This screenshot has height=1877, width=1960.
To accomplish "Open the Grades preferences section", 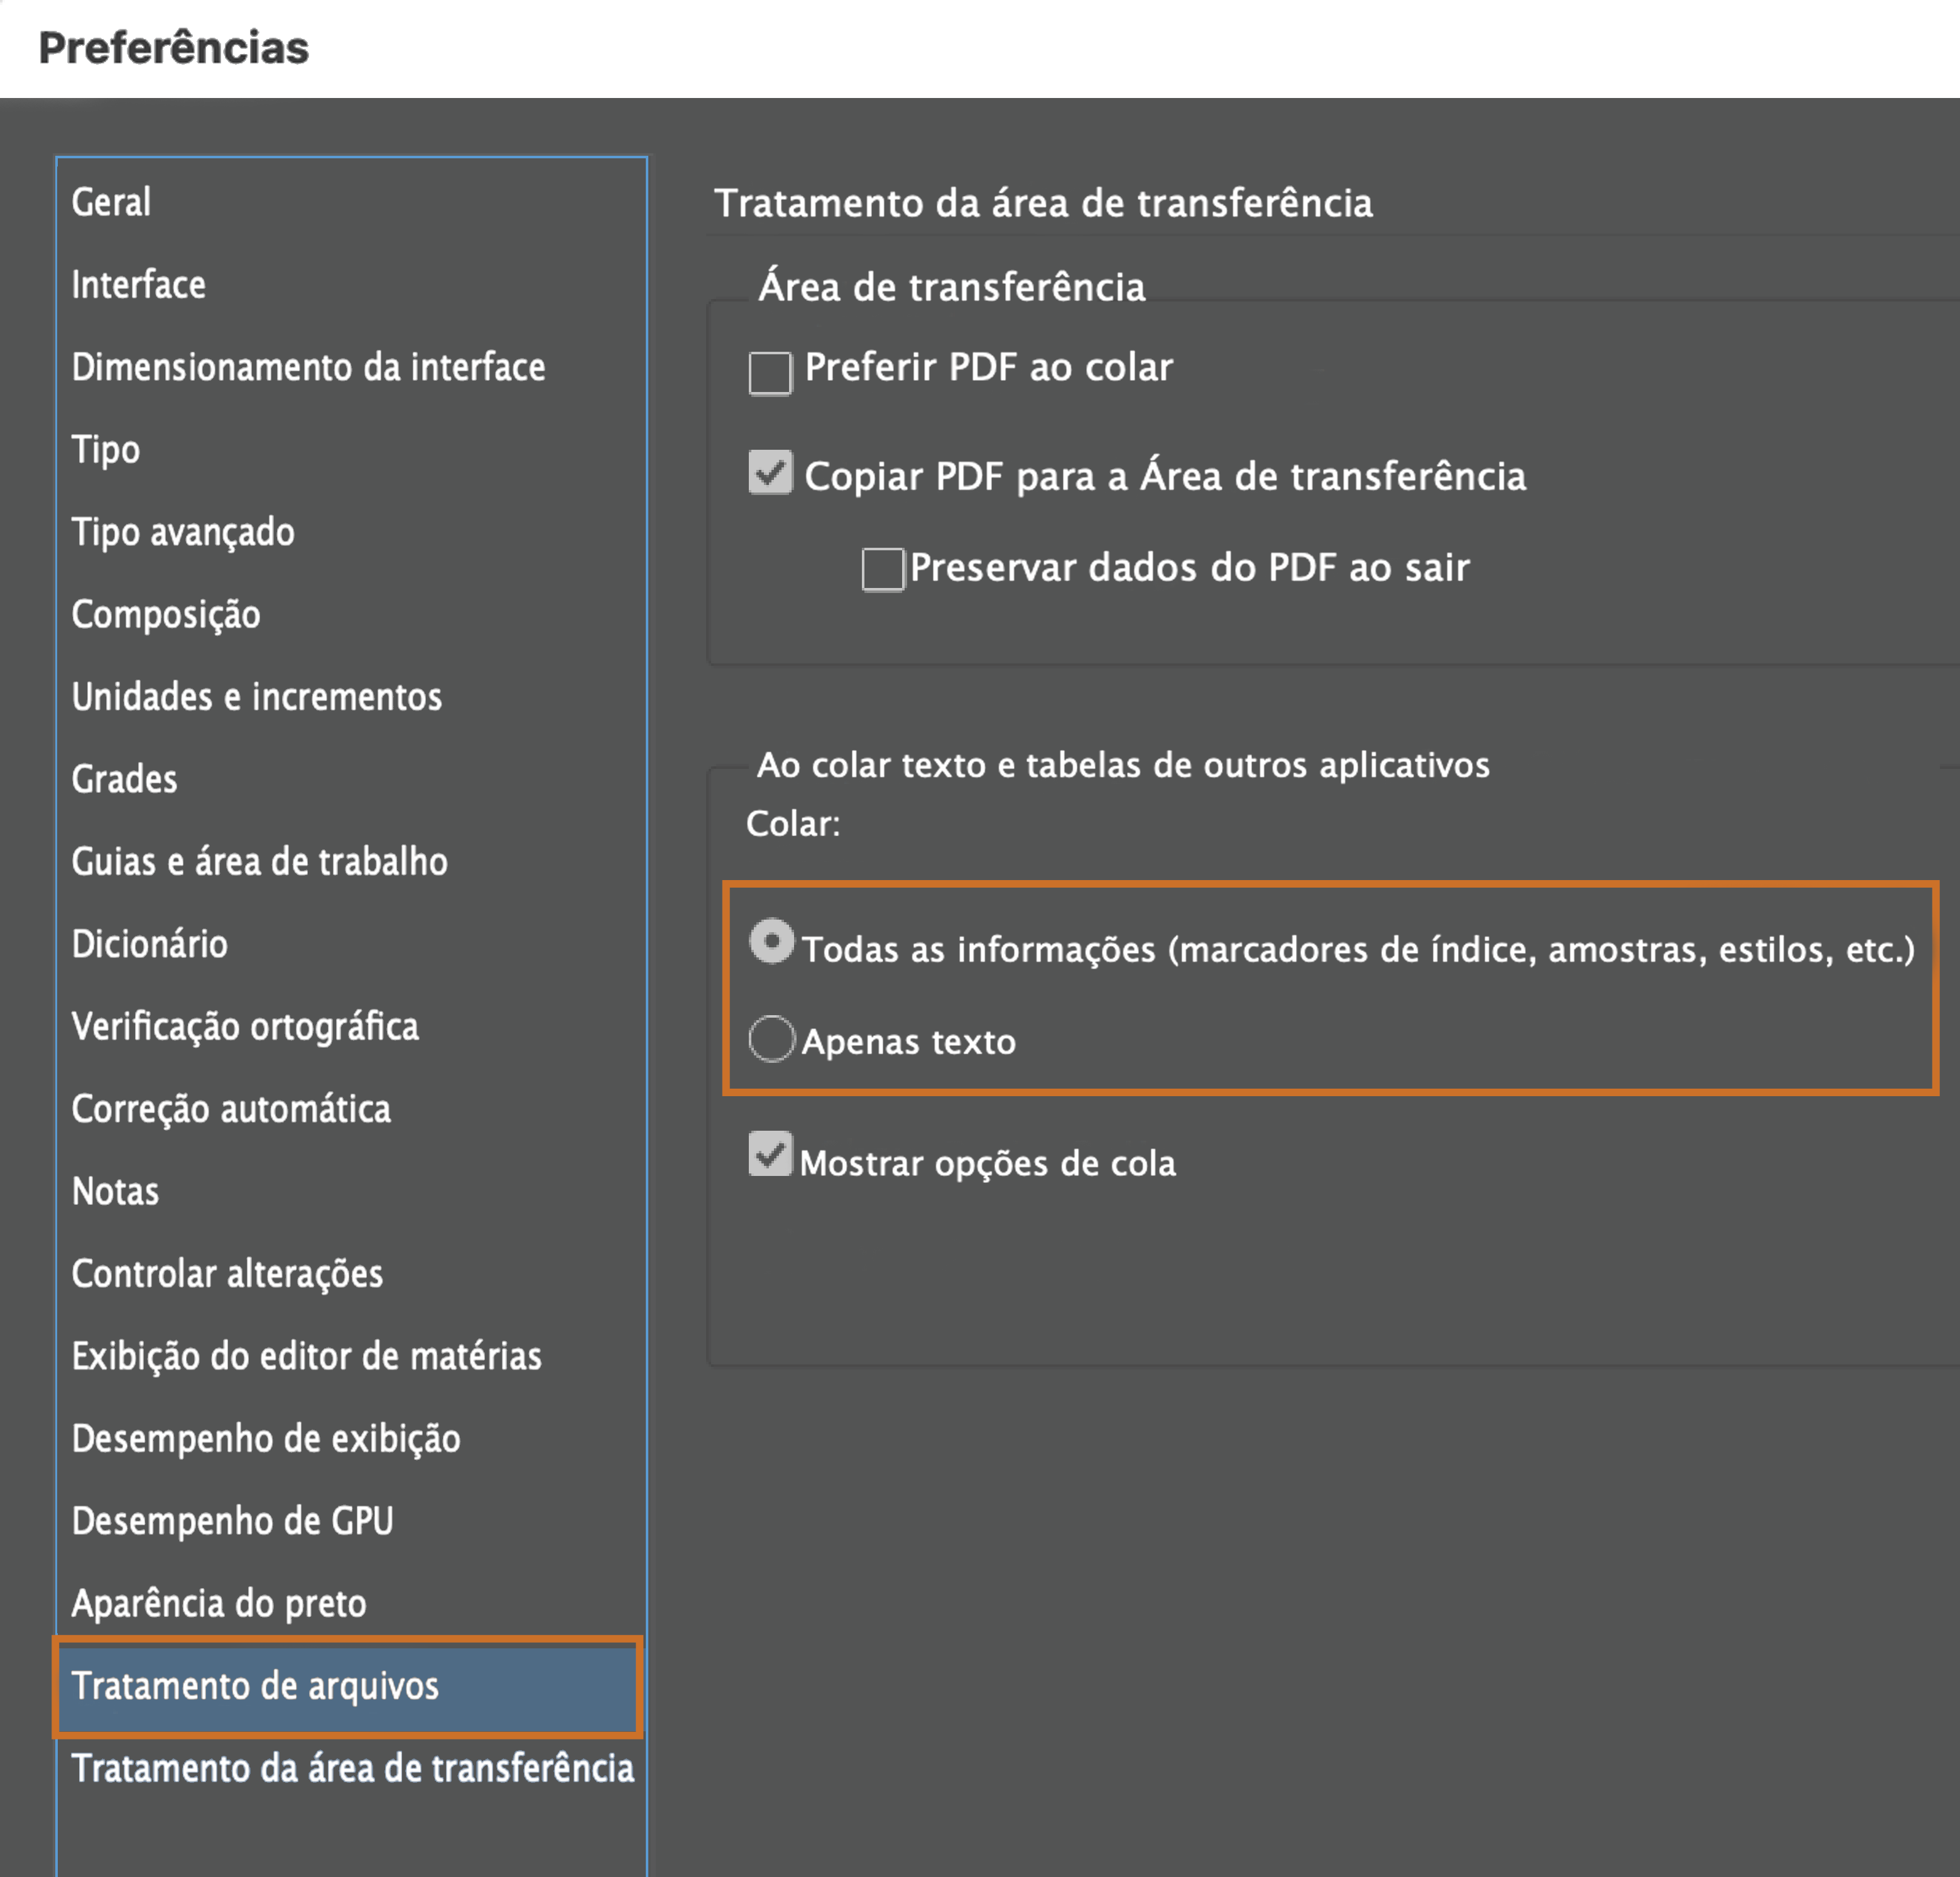I will point(124,779).
